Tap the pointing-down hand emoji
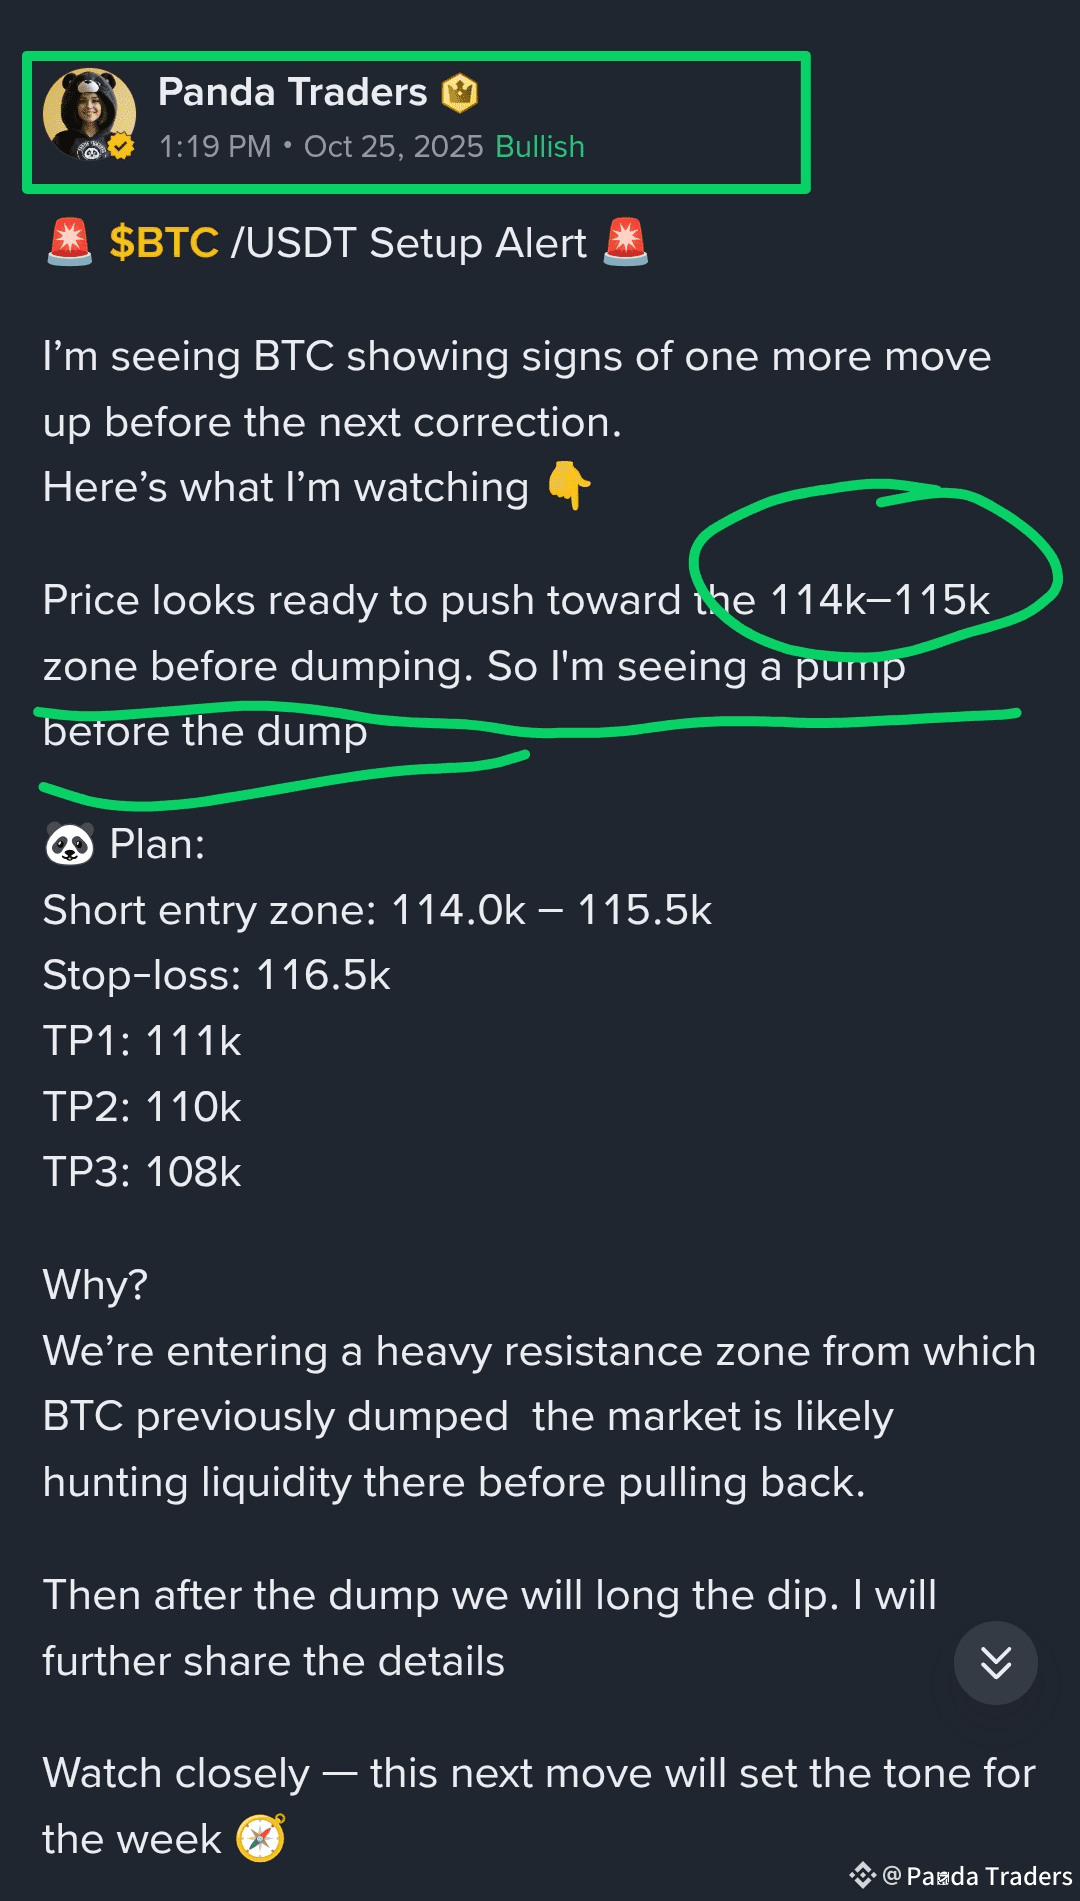The width and height of the screenshot is (1080, 1901). click(x=569, y=486)
